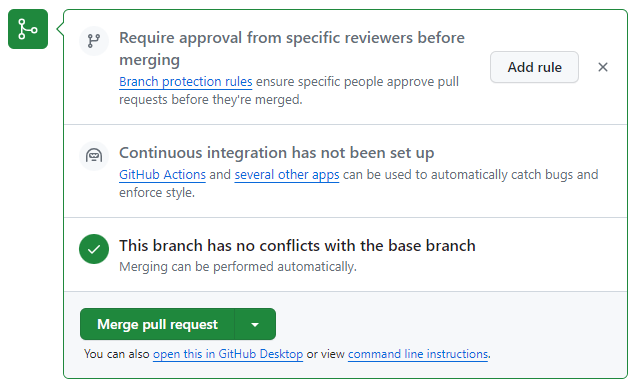Click the git branch icon beside reviewer approval

pos(94,41)
